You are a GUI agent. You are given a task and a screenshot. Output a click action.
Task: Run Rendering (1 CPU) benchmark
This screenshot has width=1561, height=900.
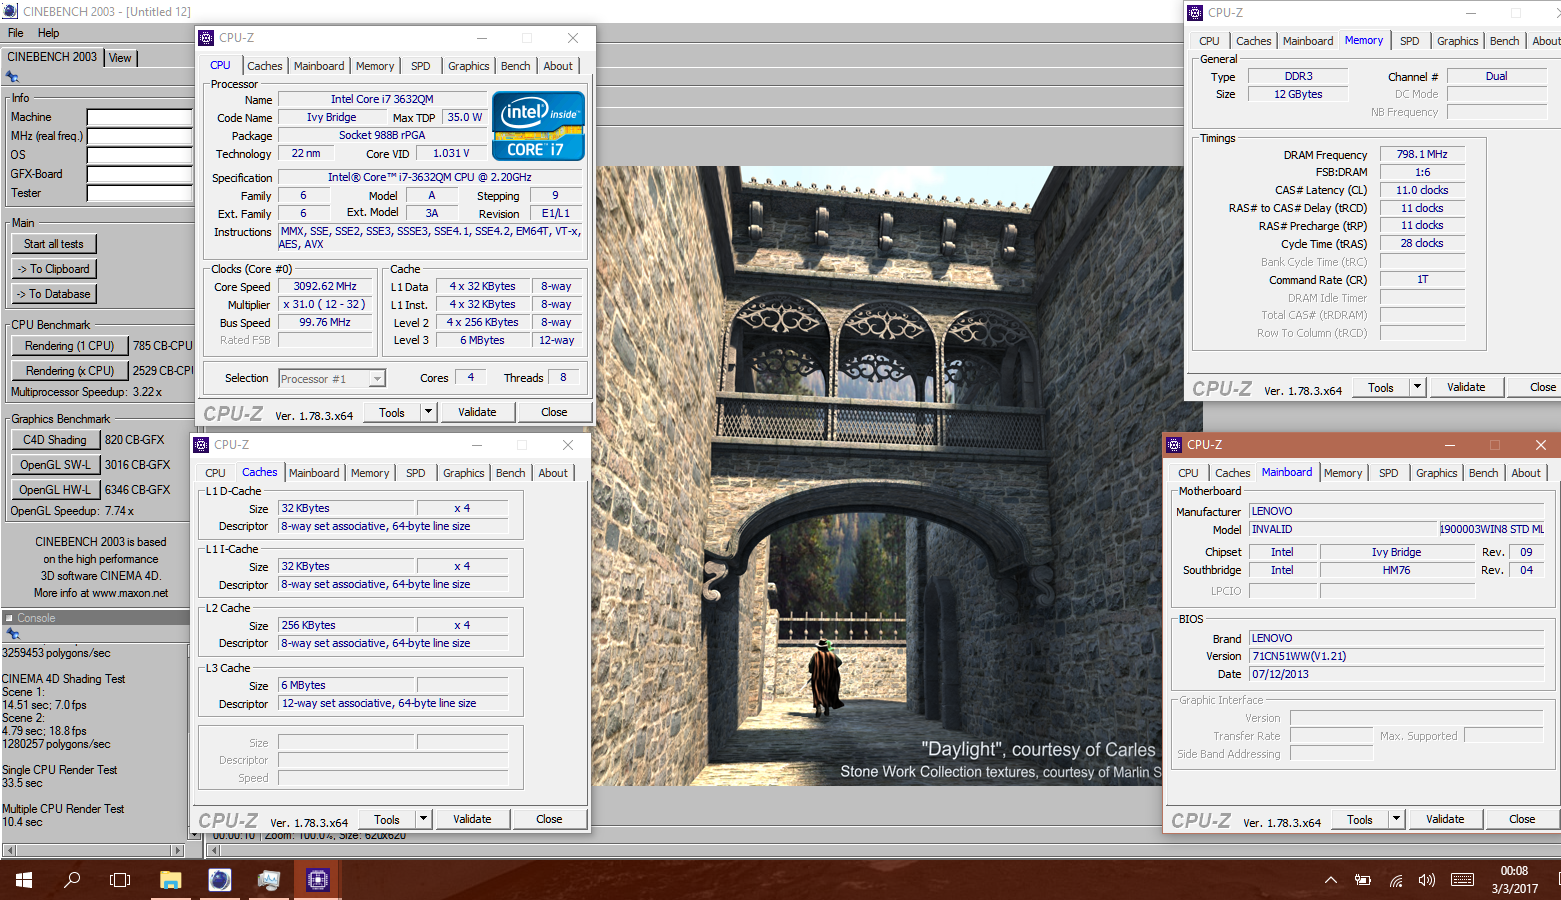pyautogui.click(x=70, y=346)
